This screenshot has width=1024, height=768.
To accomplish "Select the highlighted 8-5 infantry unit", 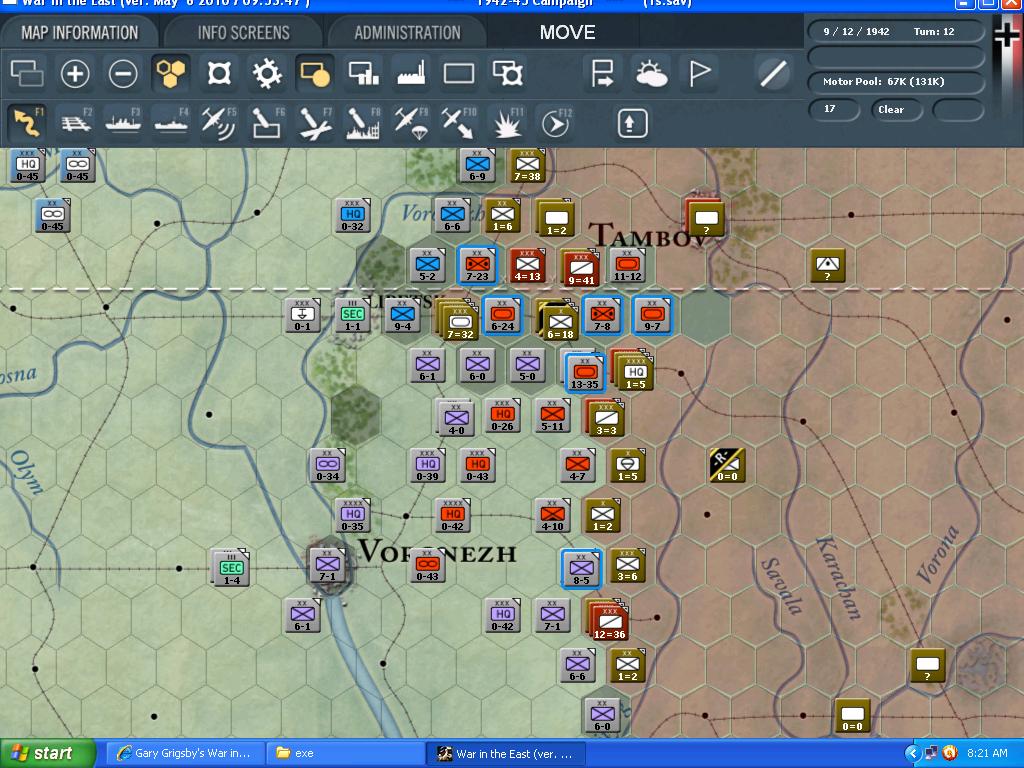I will pos(581,568).
